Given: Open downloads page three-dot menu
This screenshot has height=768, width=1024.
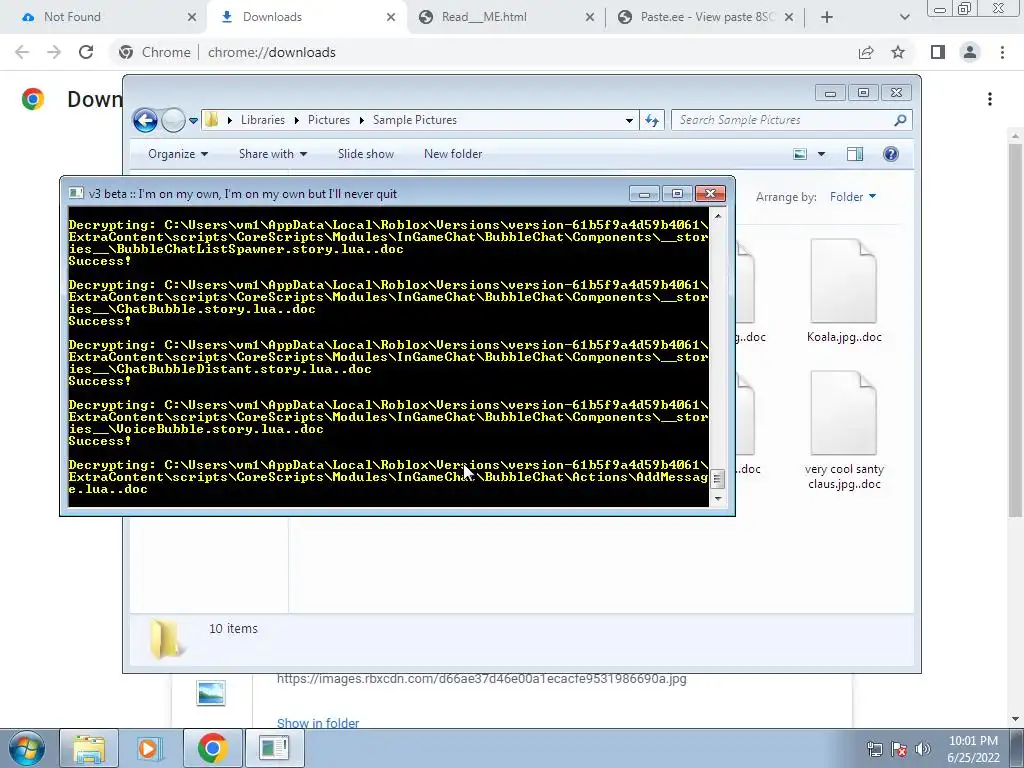Looking at the screenshot, I should click(990, 99).
